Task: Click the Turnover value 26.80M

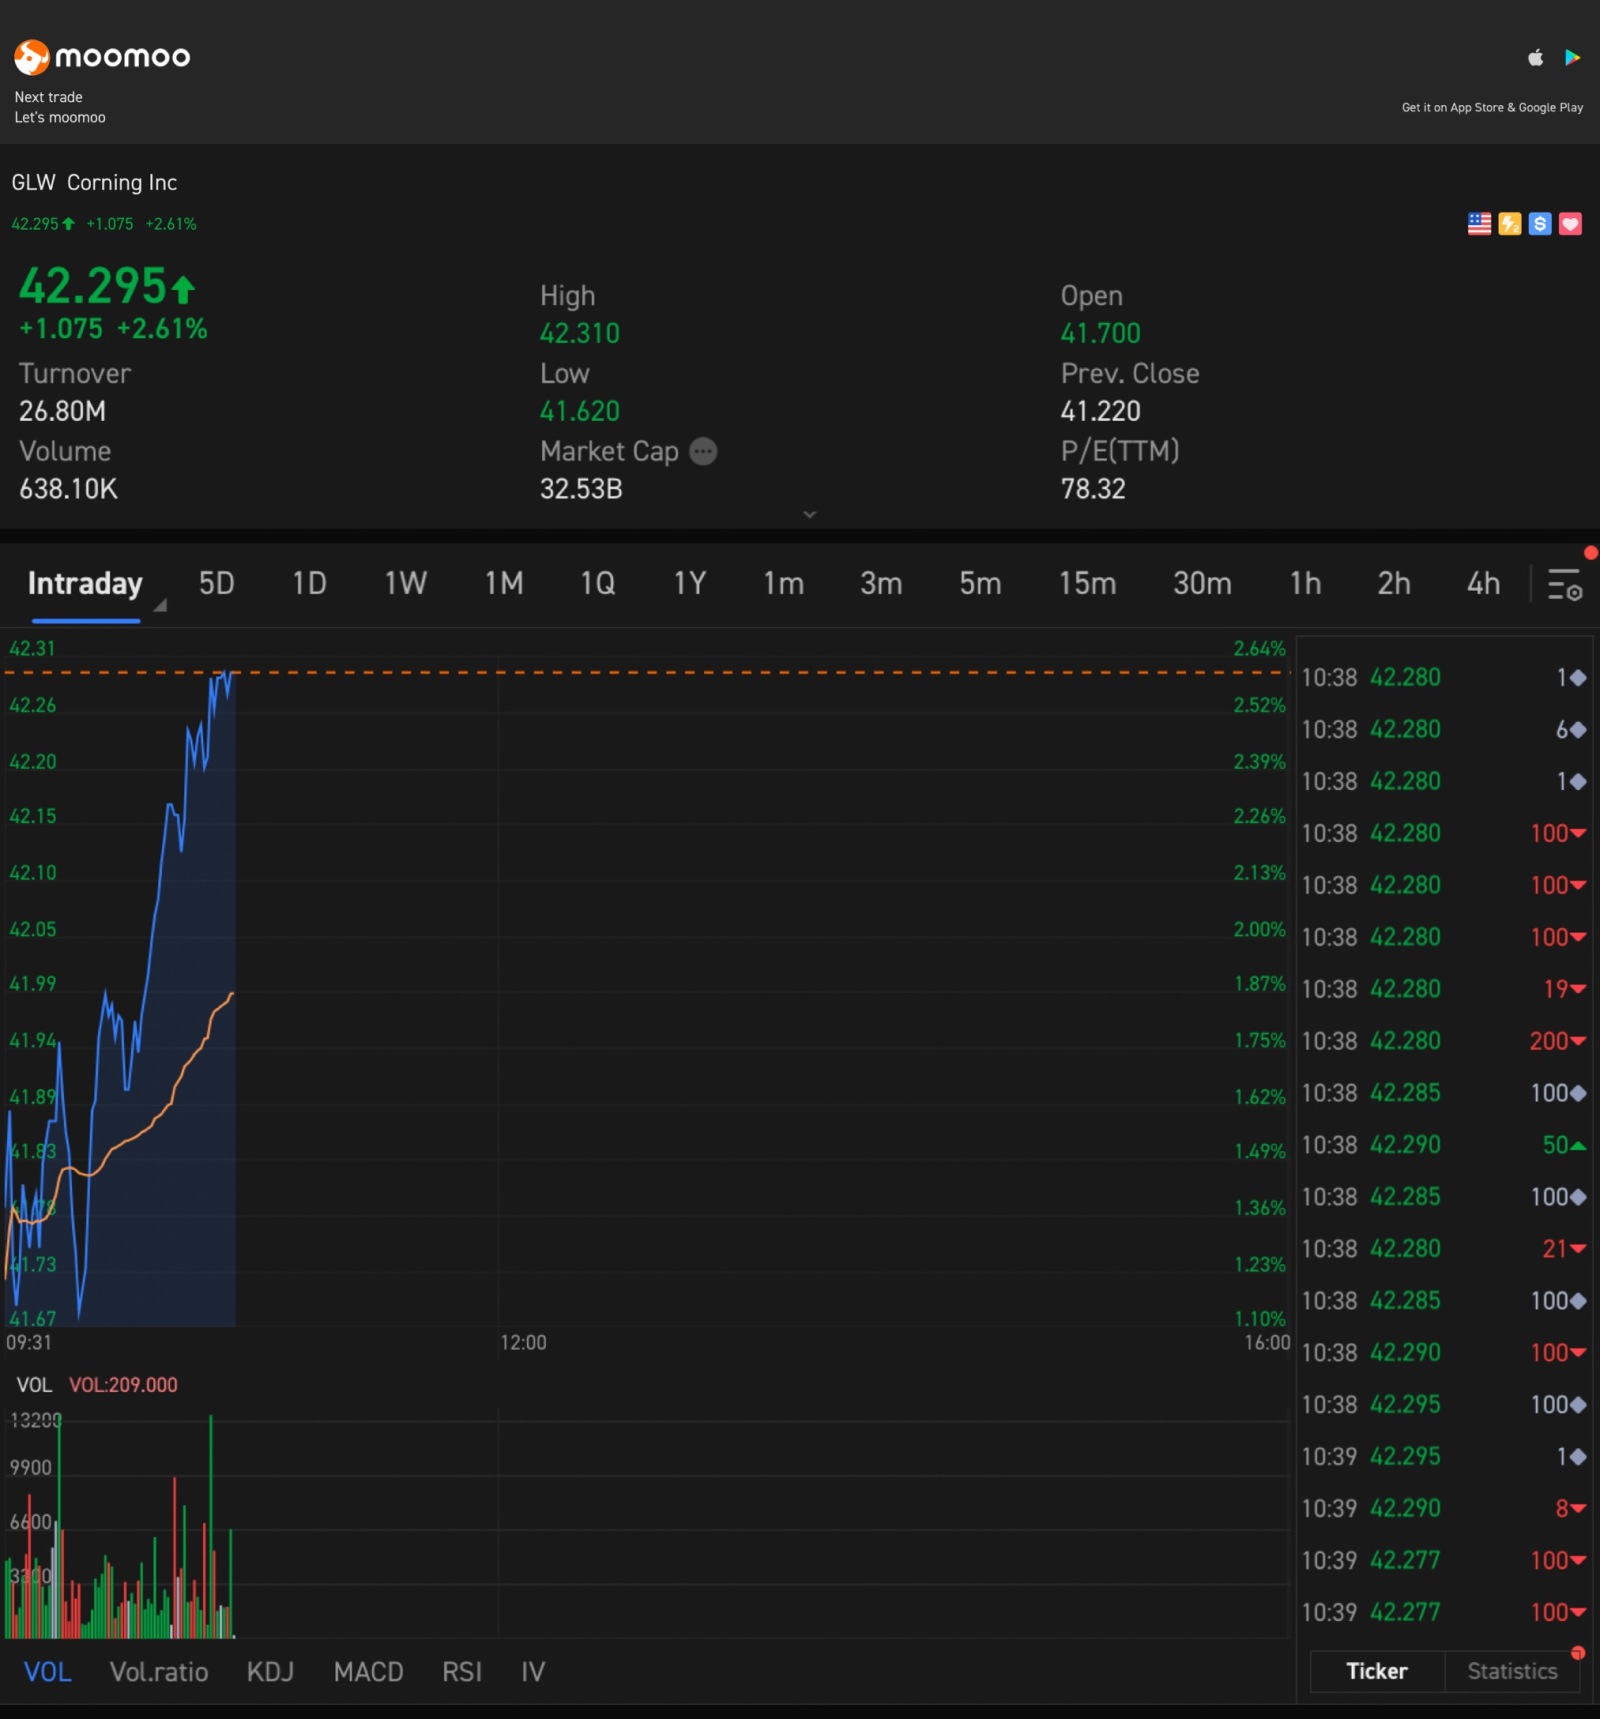Action: click(x=62, y=411)
